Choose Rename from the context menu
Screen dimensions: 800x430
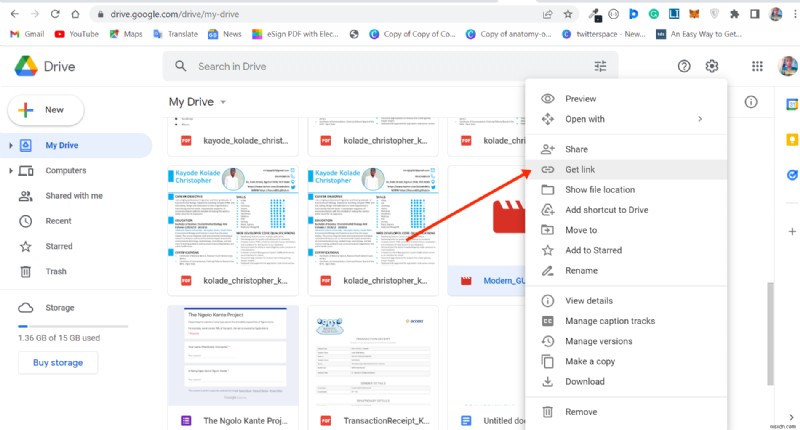coord(626,270)
